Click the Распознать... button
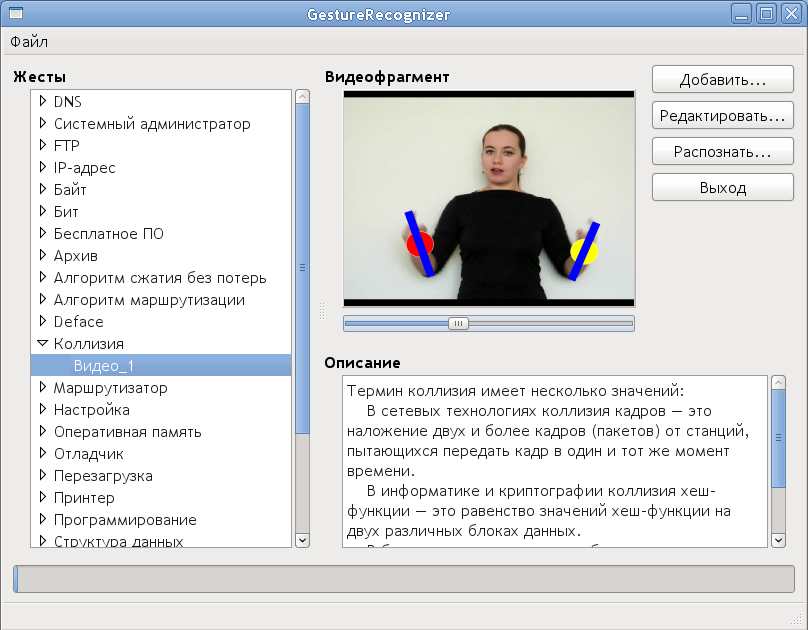 [x=722, y=151]
